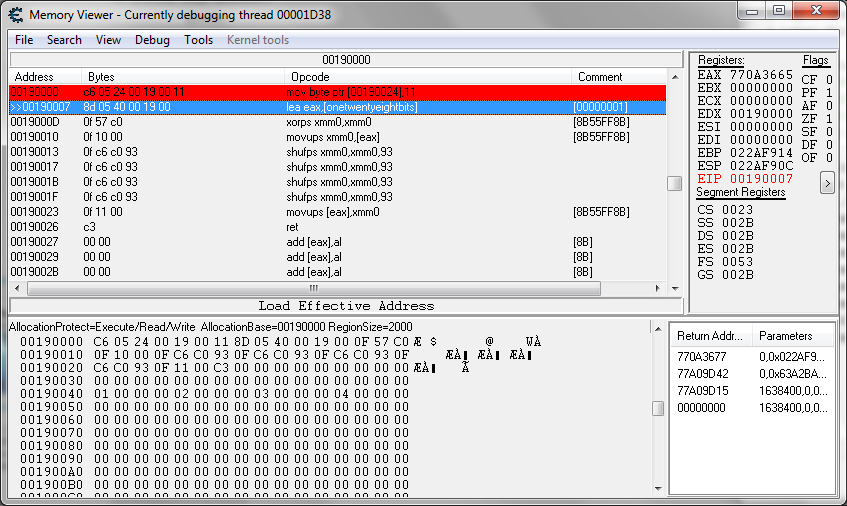Open the Tools menu
This screenshot has width=847, height=506.
tap(198, 40)
